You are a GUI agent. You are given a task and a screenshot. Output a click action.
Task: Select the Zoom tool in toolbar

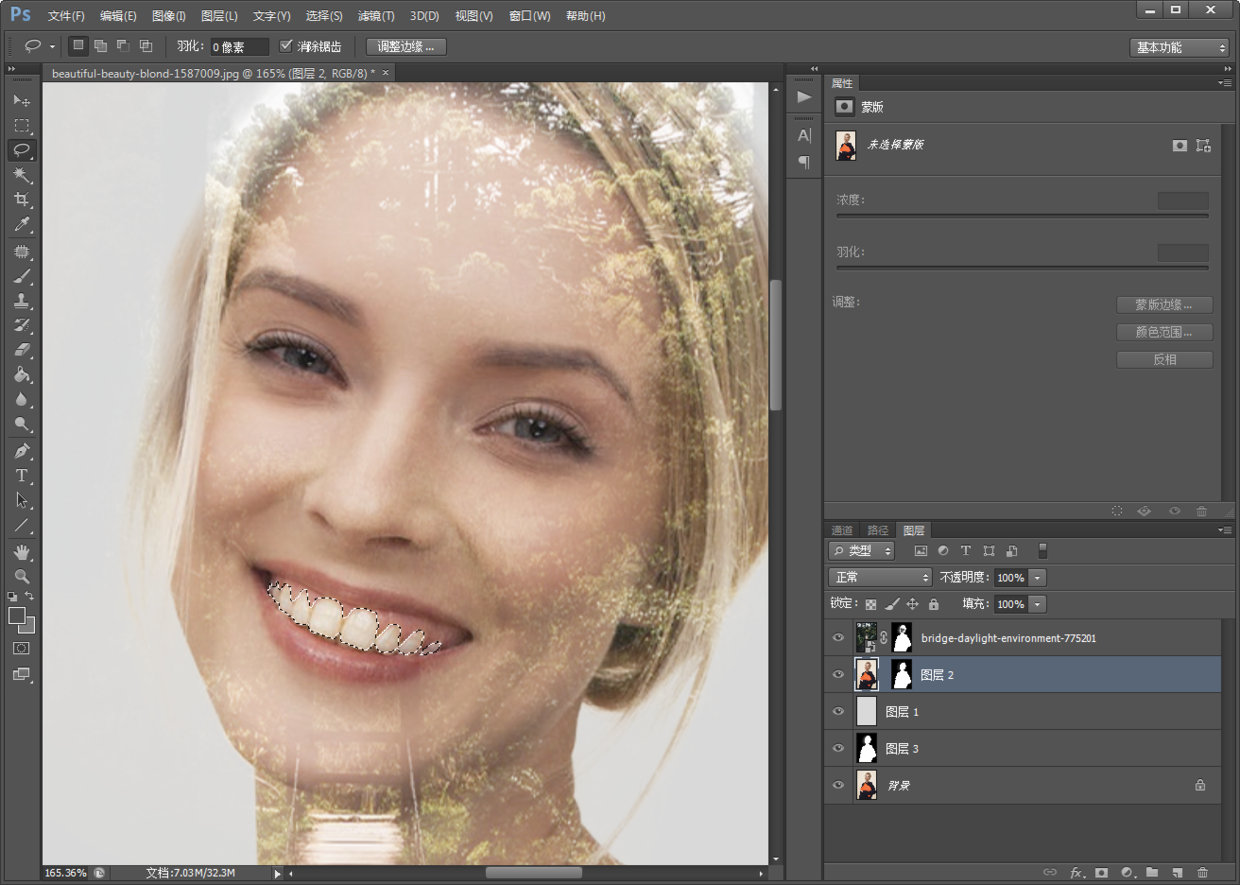point(21,576)
